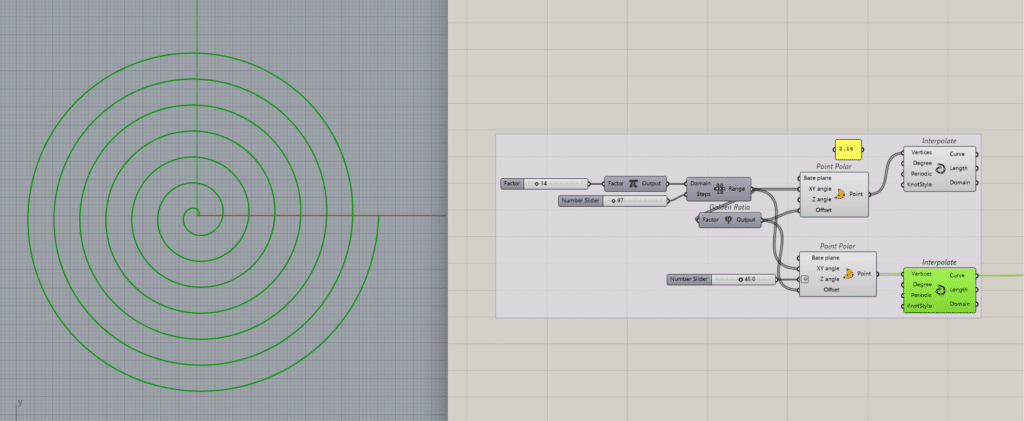1024x421 pixels.
Task: Click the Factor slider handle at 14
Action: [x=537, y=183]
